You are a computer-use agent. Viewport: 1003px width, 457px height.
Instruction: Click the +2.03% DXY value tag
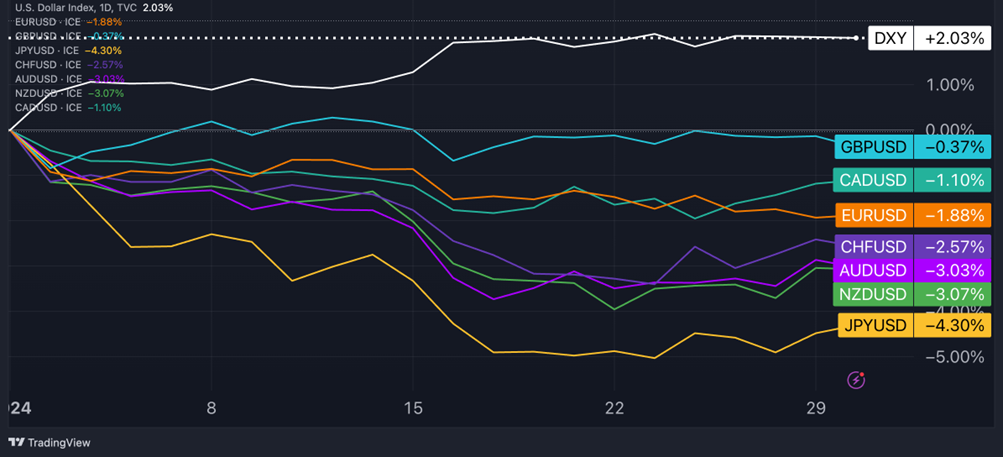tap(952, 38)
